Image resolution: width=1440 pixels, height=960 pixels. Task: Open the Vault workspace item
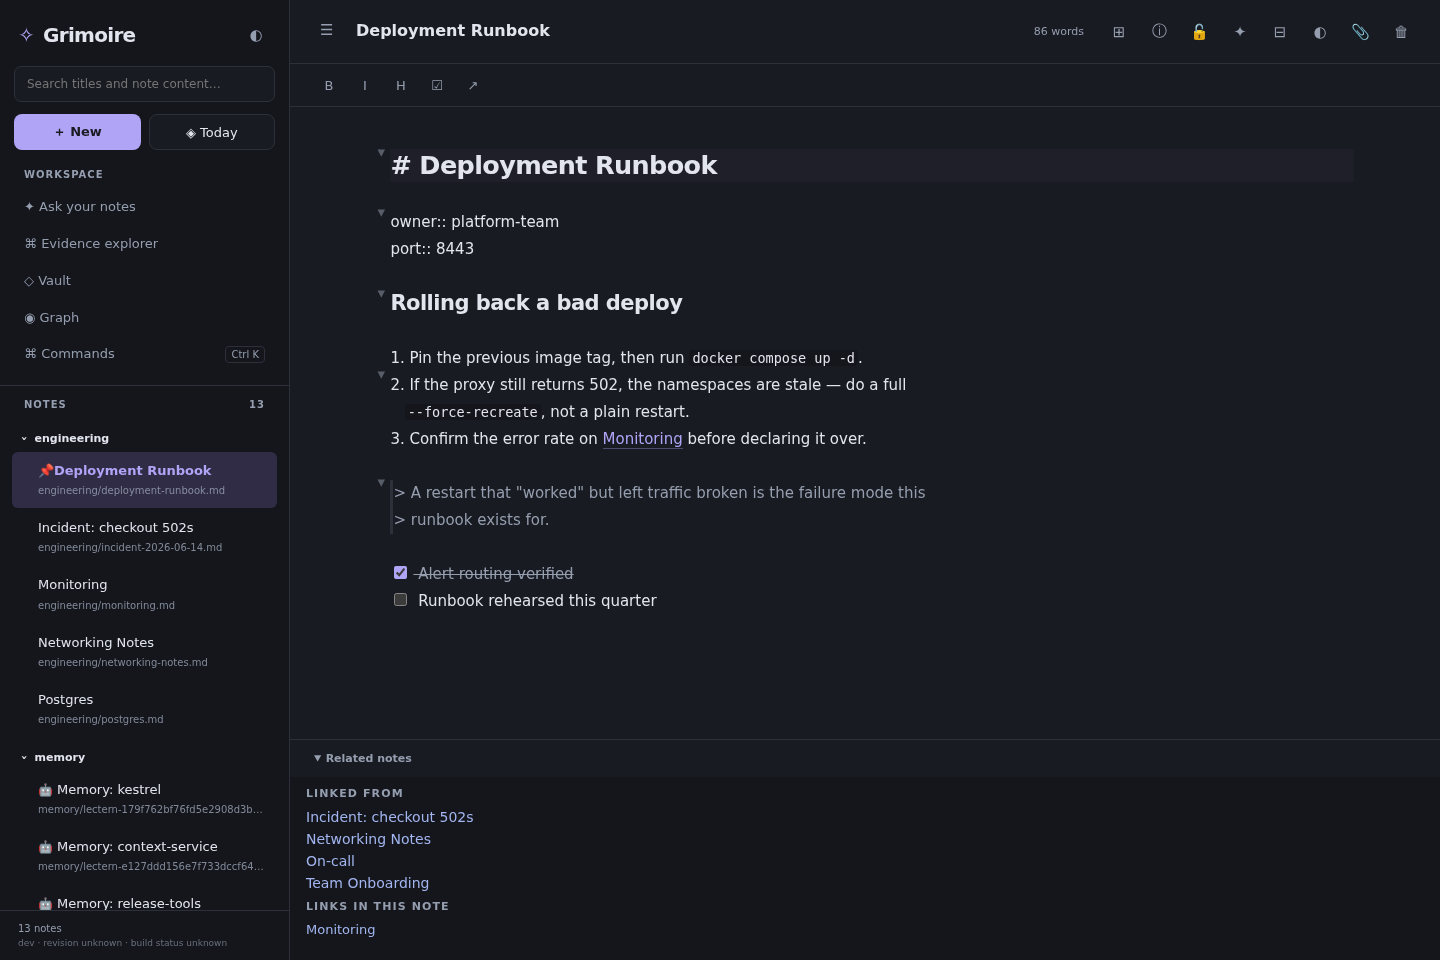tap(144, 281)
